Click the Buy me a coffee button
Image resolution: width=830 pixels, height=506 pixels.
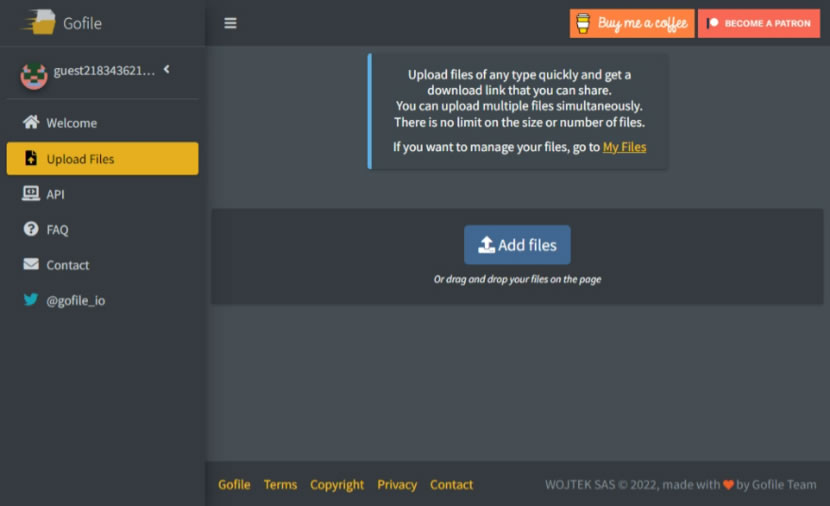(x=632, y=23)
